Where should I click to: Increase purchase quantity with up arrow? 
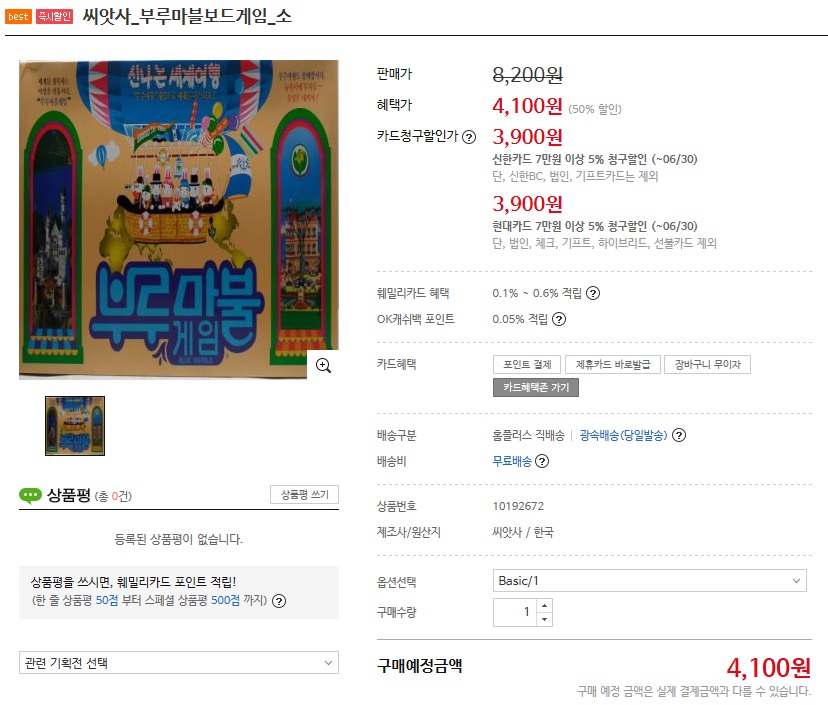[x=544, y=605]
